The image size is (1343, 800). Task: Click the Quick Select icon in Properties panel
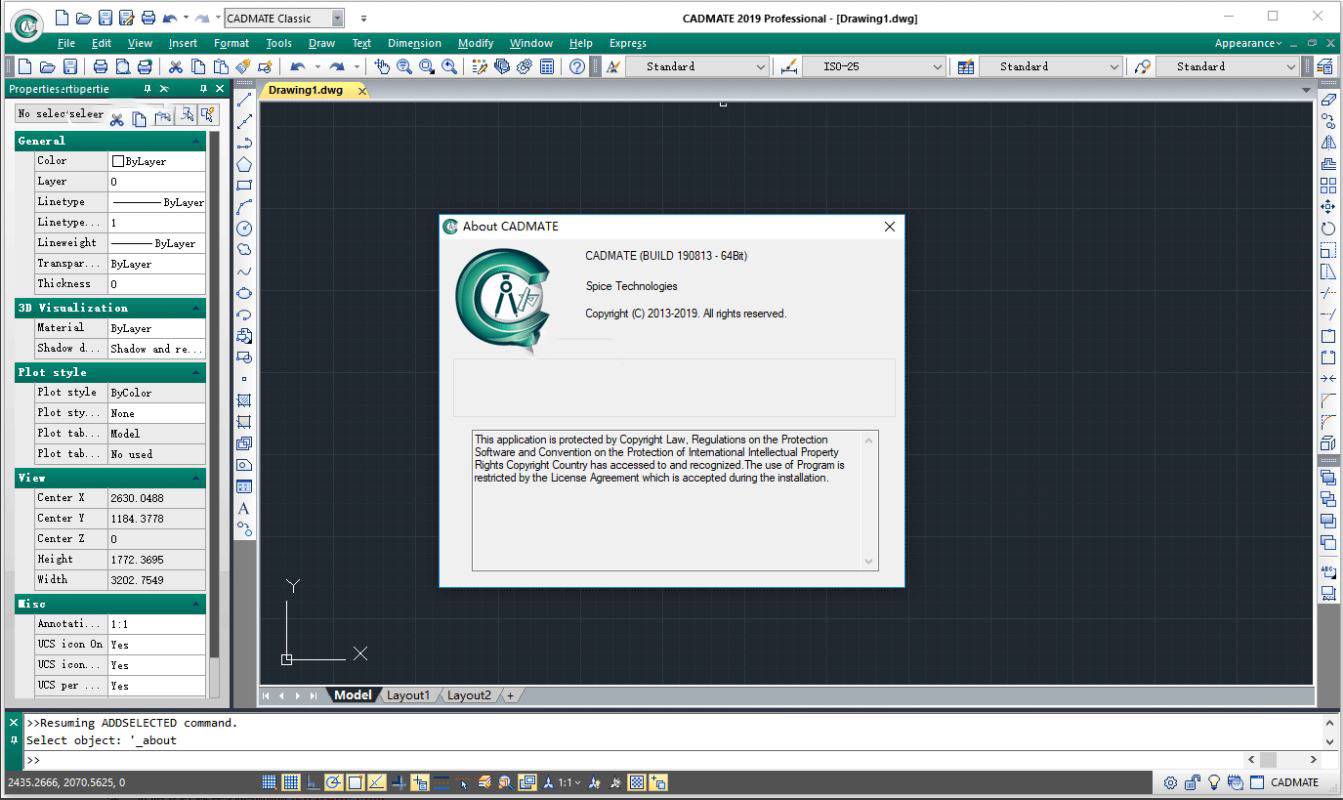point(208,115)
